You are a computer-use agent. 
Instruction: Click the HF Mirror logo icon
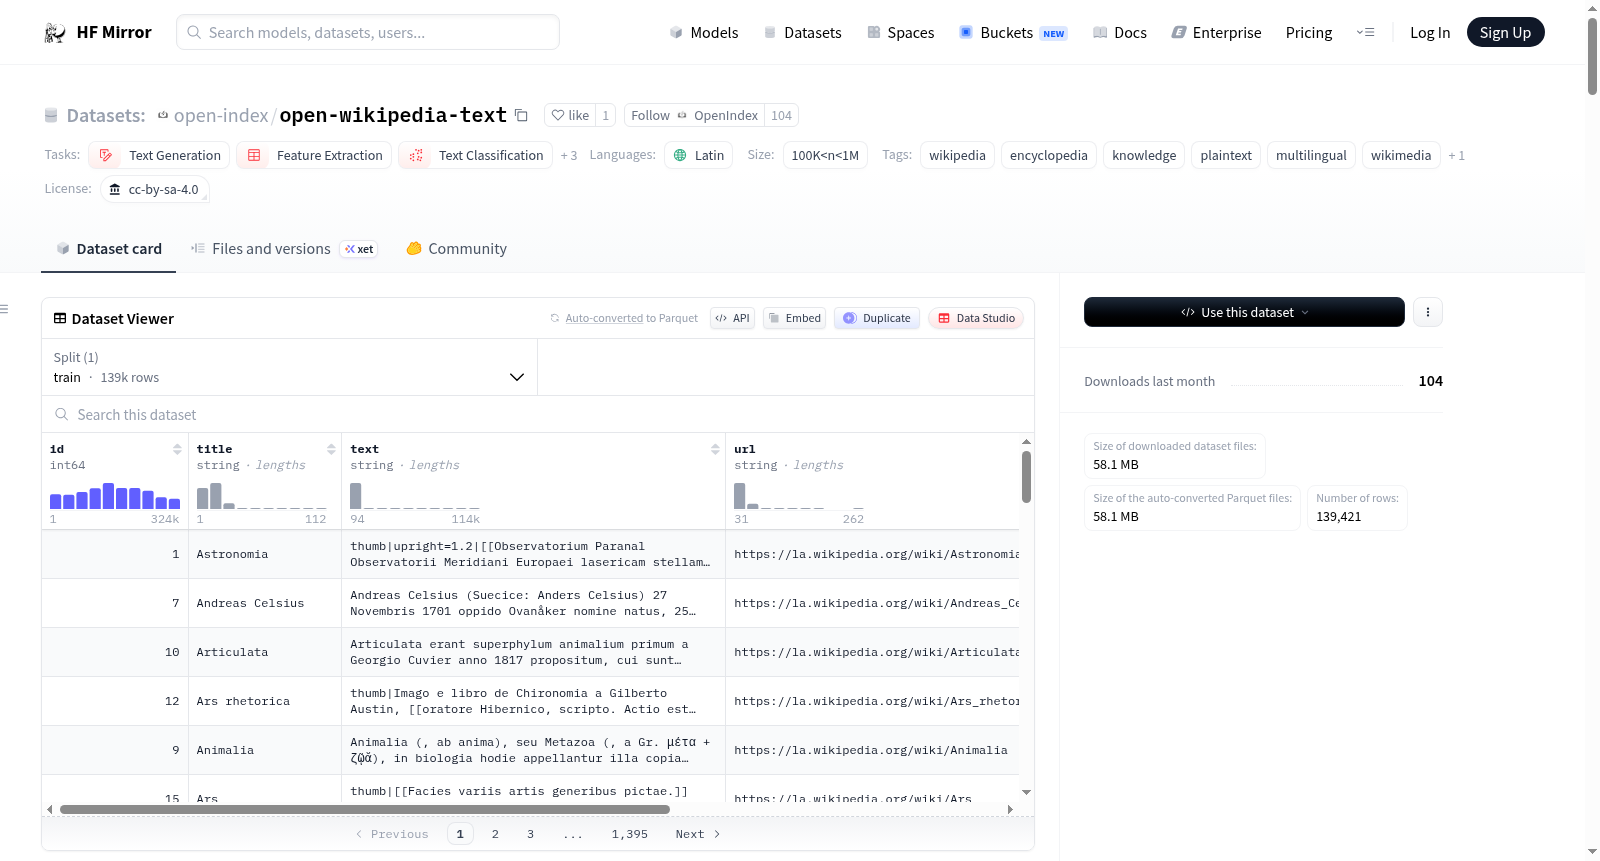click(x=54, y=33)
